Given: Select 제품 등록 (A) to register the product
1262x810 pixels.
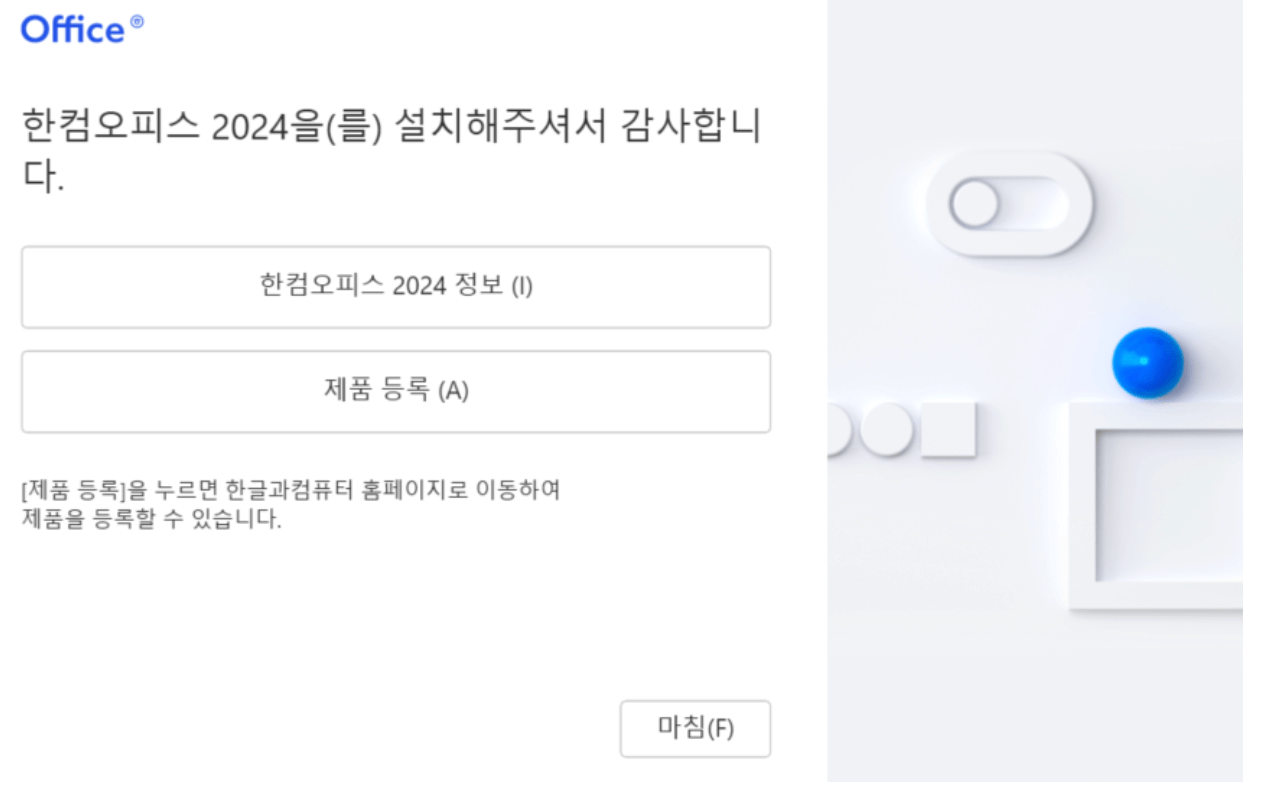Looking at the screenshot, I should point(395,392).
